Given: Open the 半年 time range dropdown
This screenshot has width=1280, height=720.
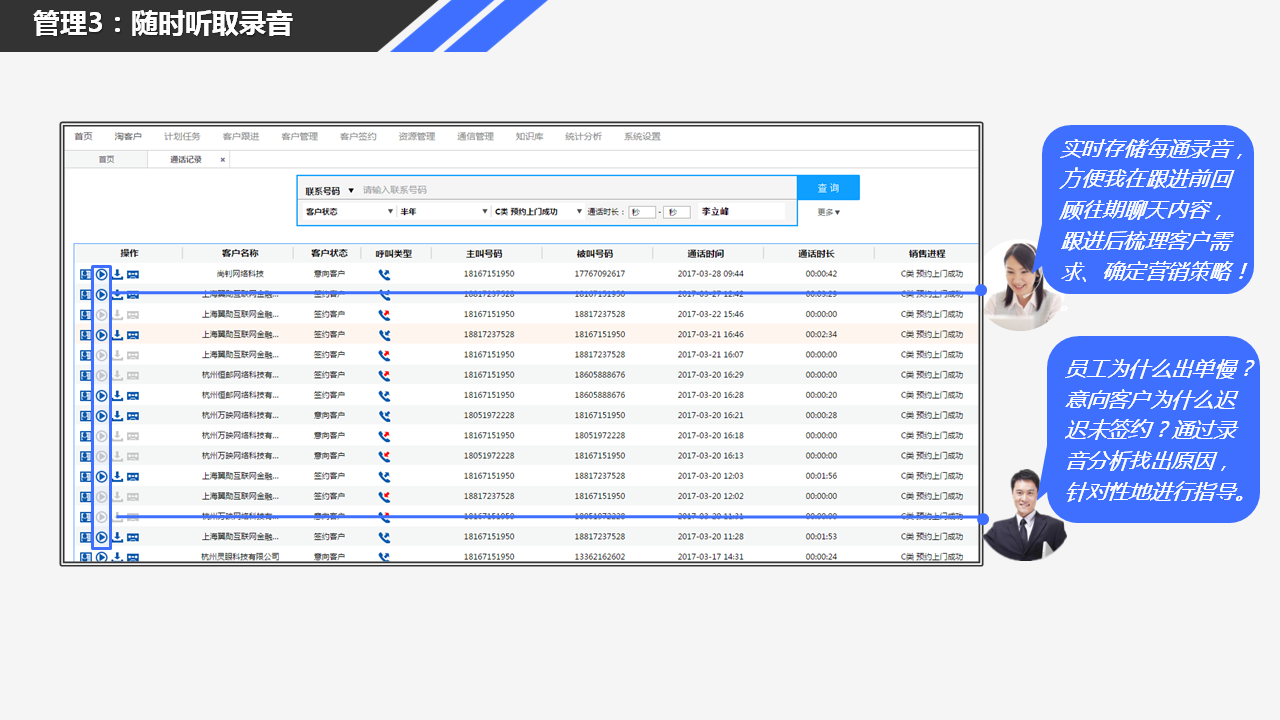Looking at the screenshot, I should (x=441, y=212).
